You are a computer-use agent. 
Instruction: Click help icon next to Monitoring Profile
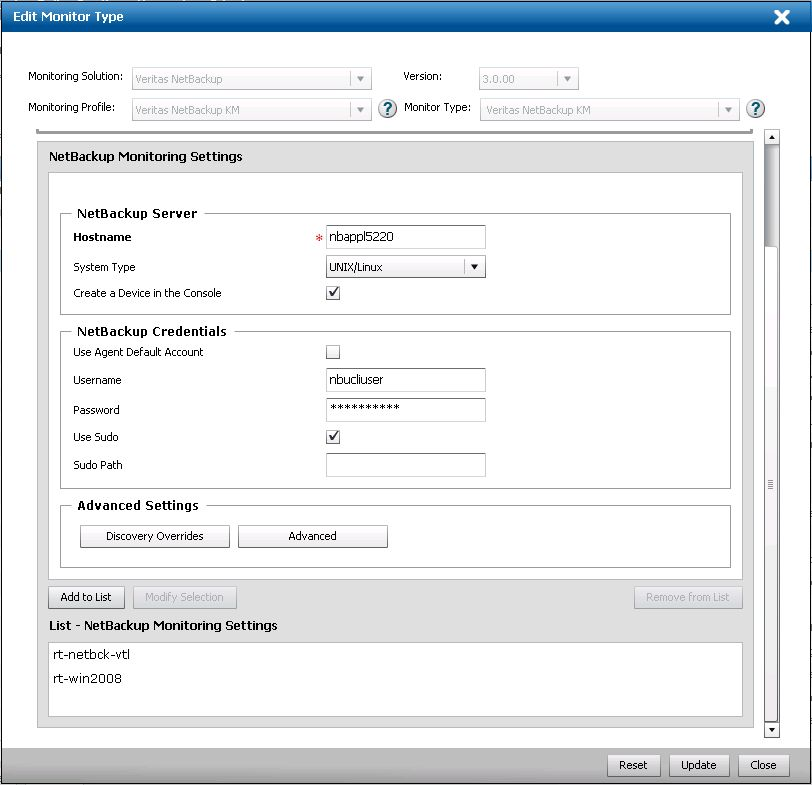pos(388,109)
